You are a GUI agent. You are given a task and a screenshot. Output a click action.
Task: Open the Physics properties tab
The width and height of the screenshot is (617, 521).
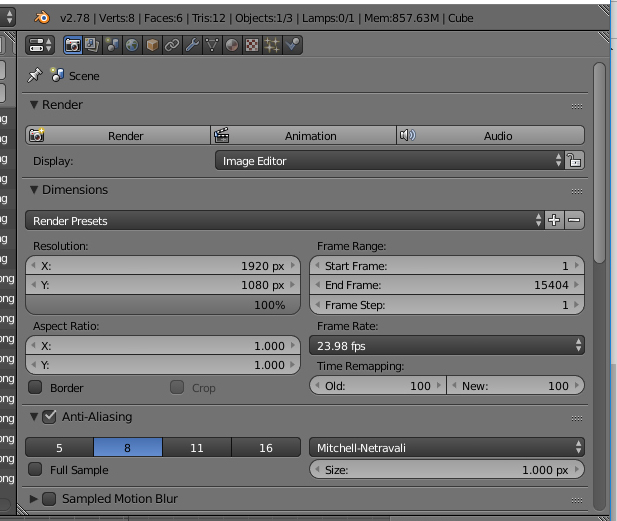click(292, 45)
